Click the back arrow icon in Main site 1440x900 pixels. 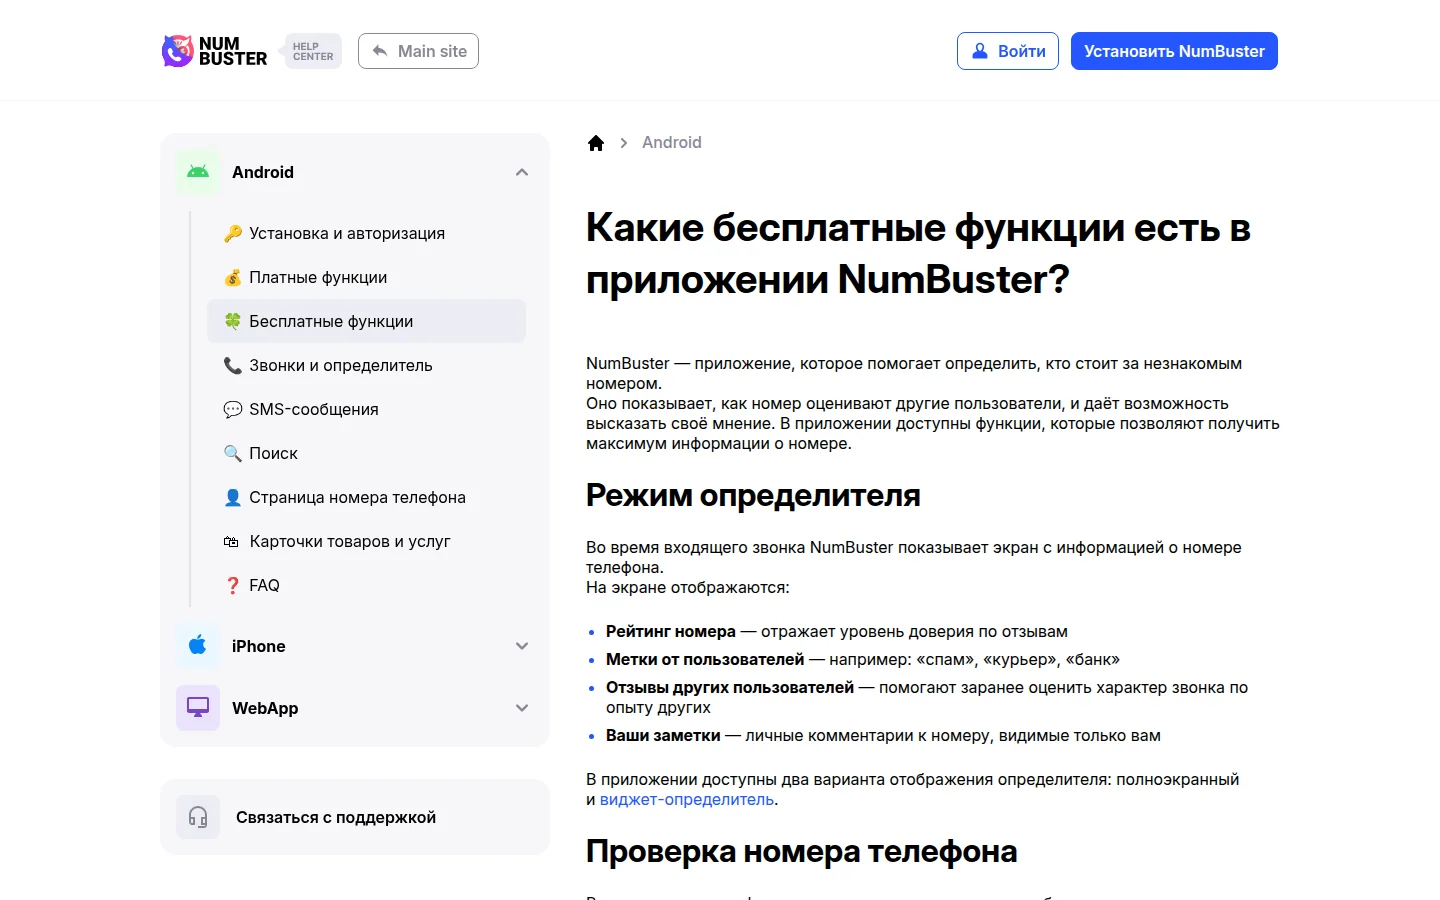[x=380, y=51]
